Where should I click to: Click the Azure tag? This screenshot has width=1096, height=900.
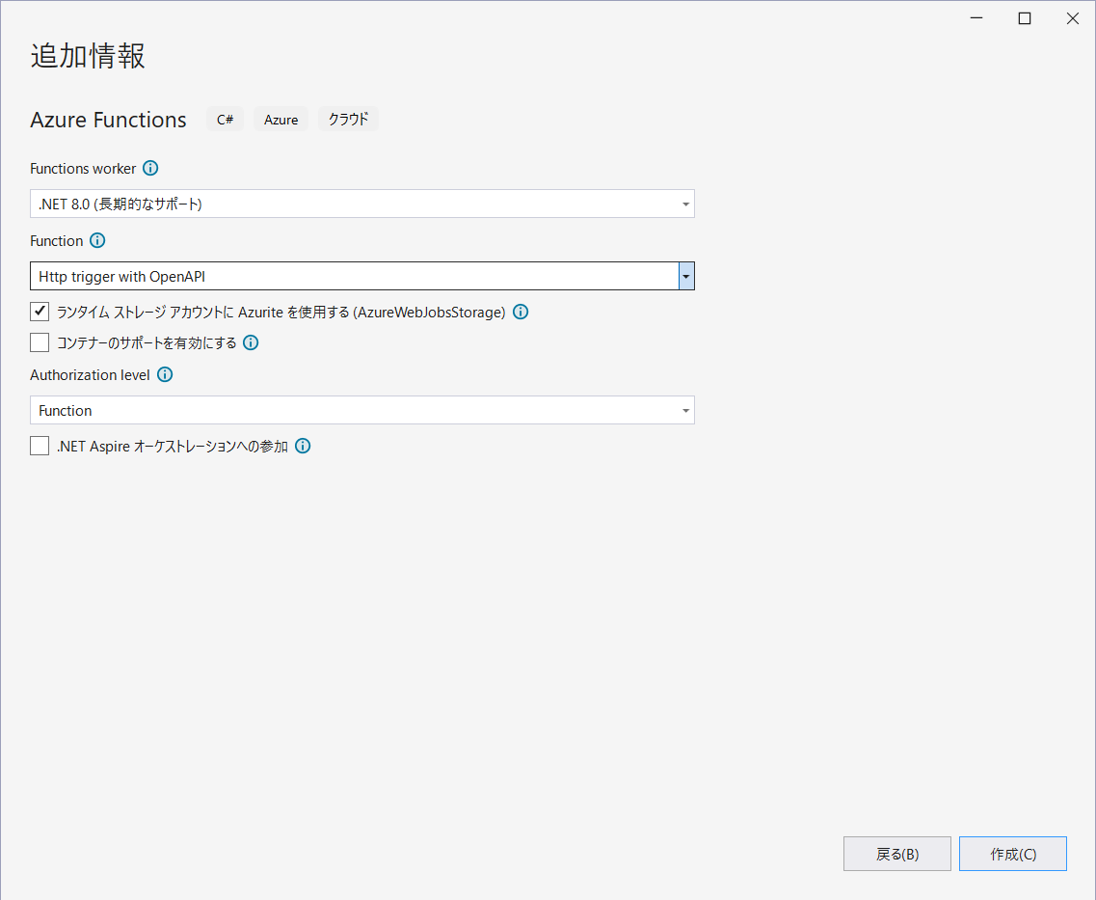click(x=281, y=119)
